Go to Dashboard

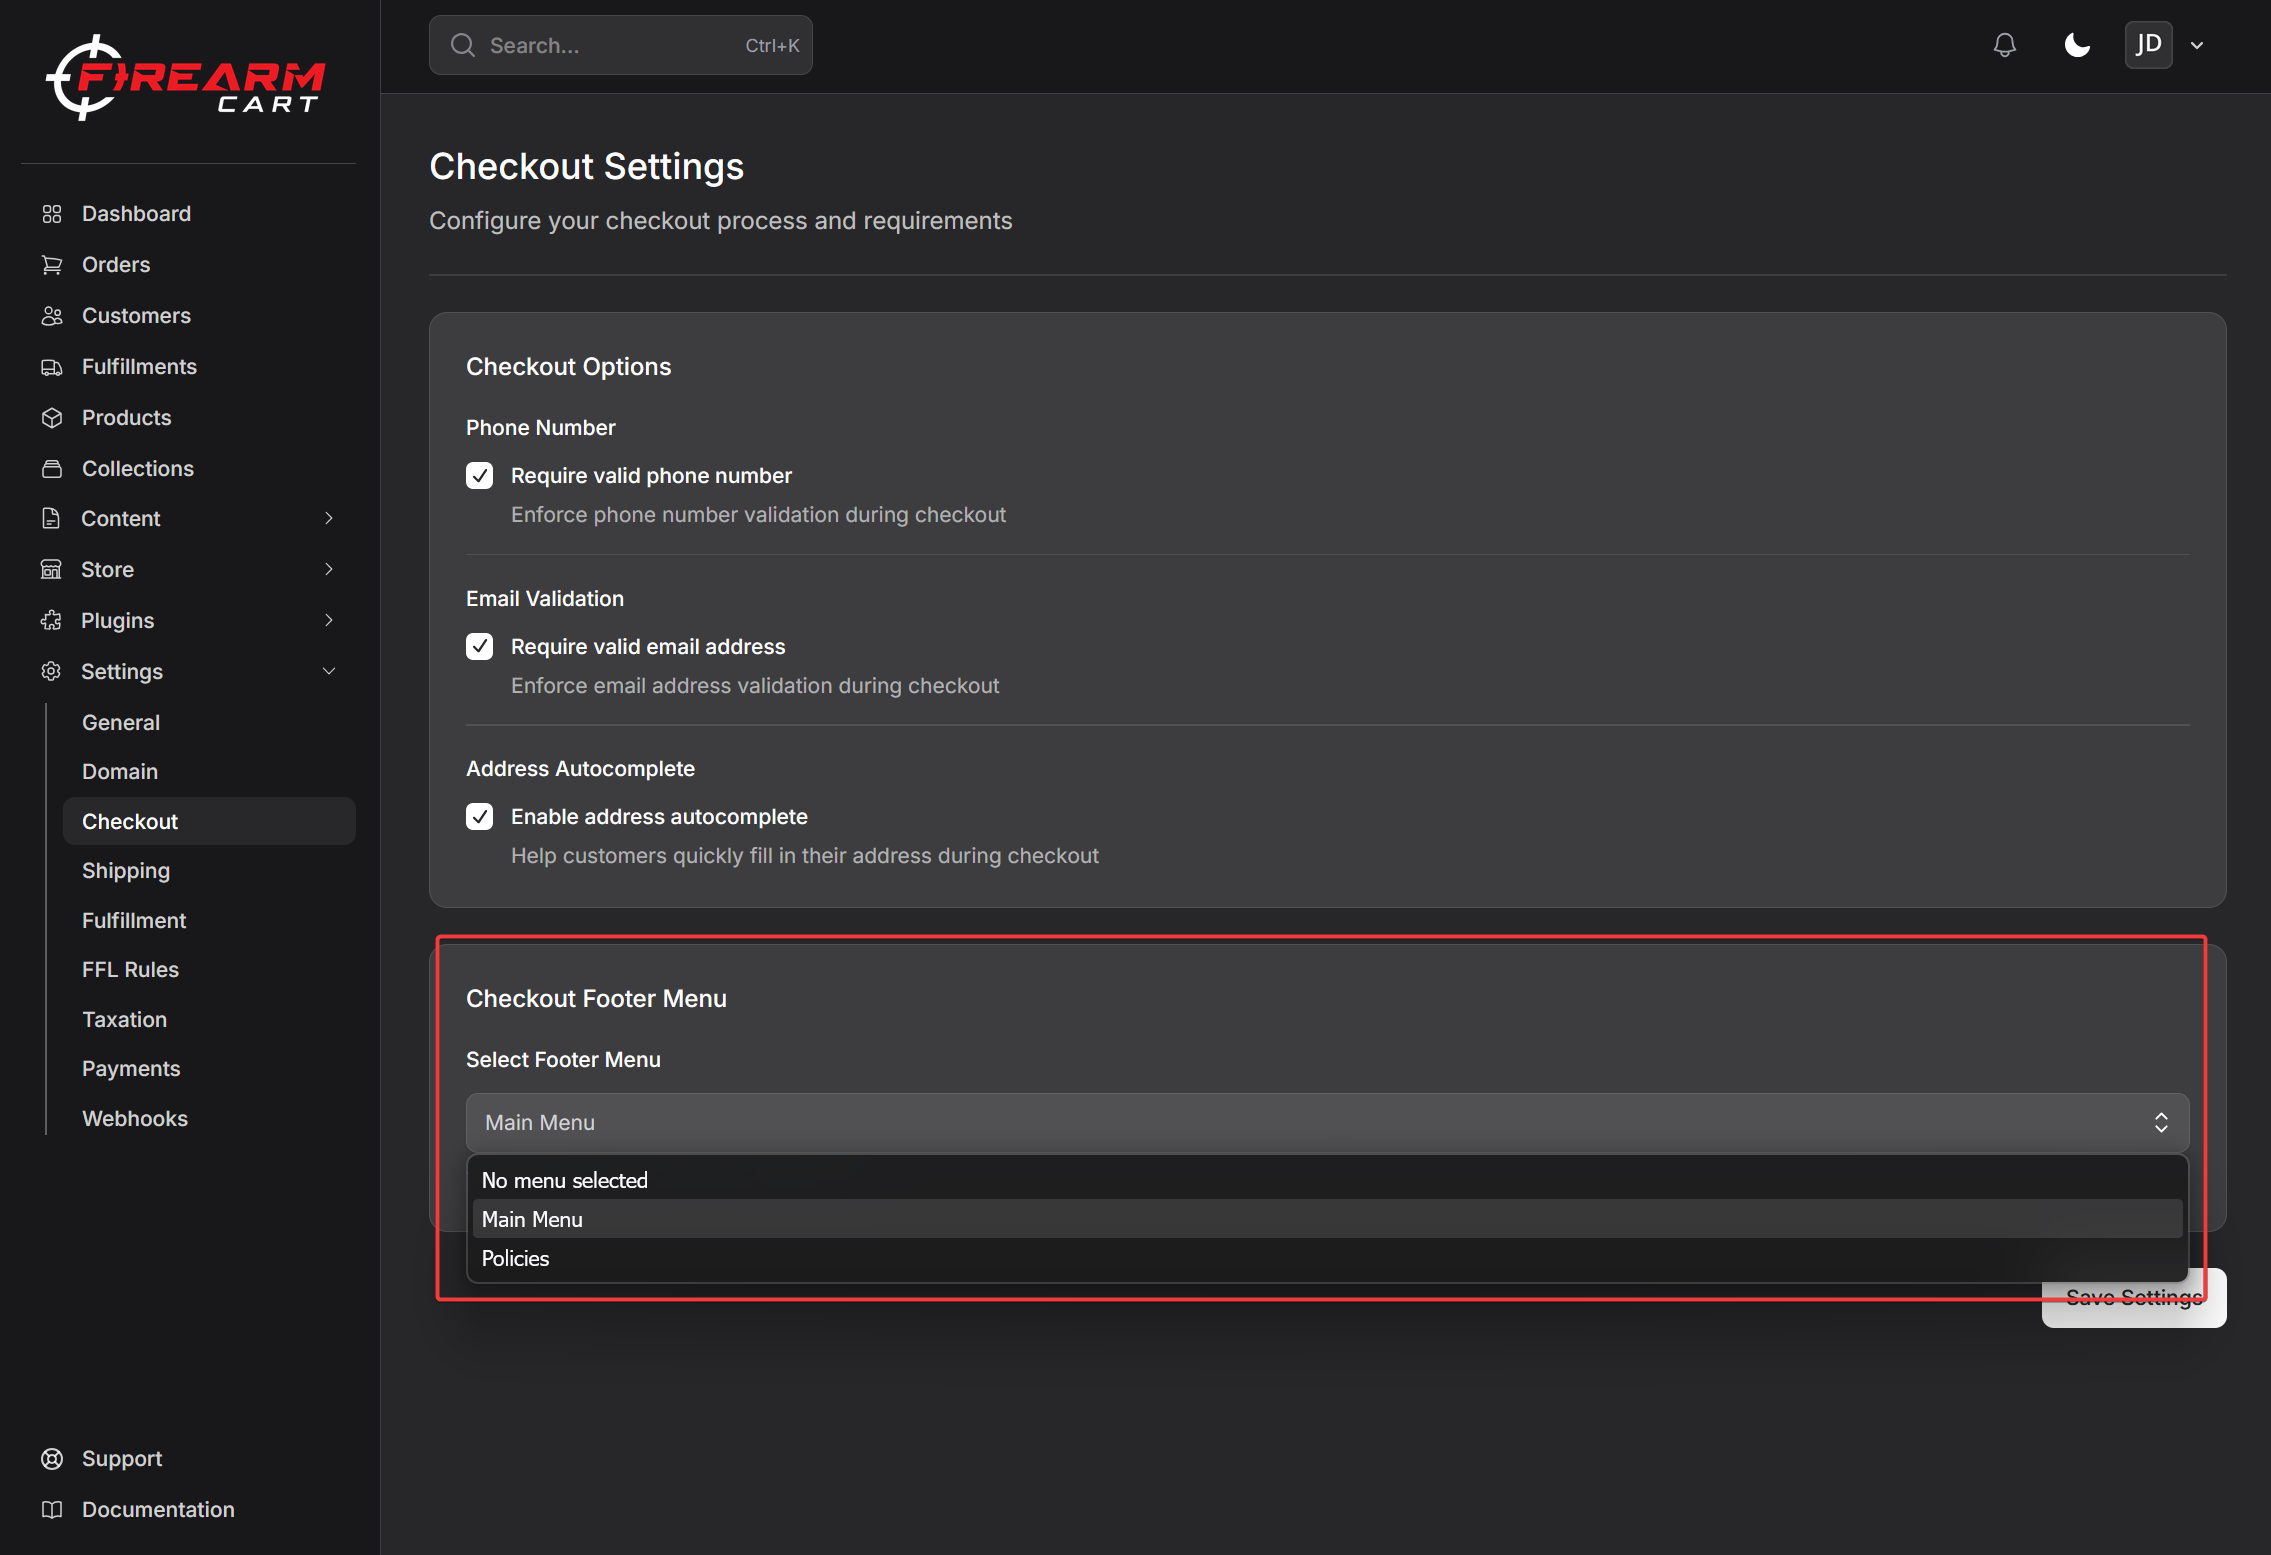coord(136,214)
